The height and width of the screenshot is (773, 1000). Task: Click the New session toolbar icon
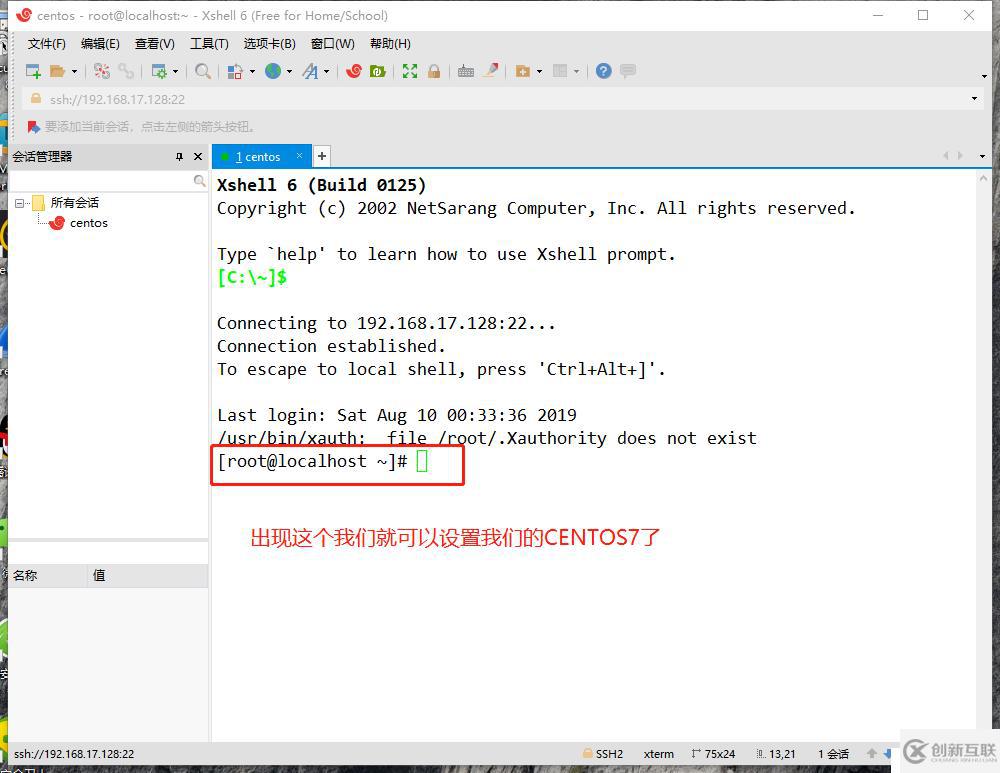pyautogui.click(x=33, y=71)
